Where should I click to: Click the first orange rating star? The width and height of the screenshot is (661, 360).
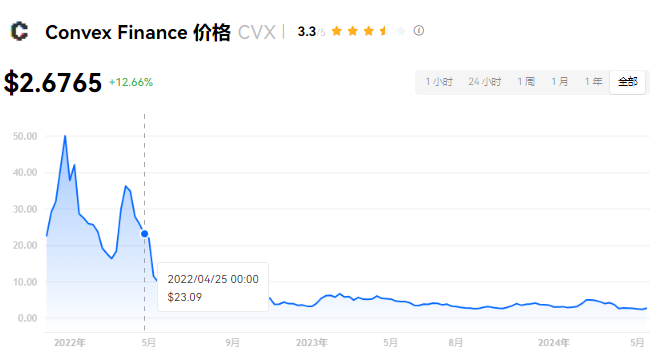click(x=336, y=31)
